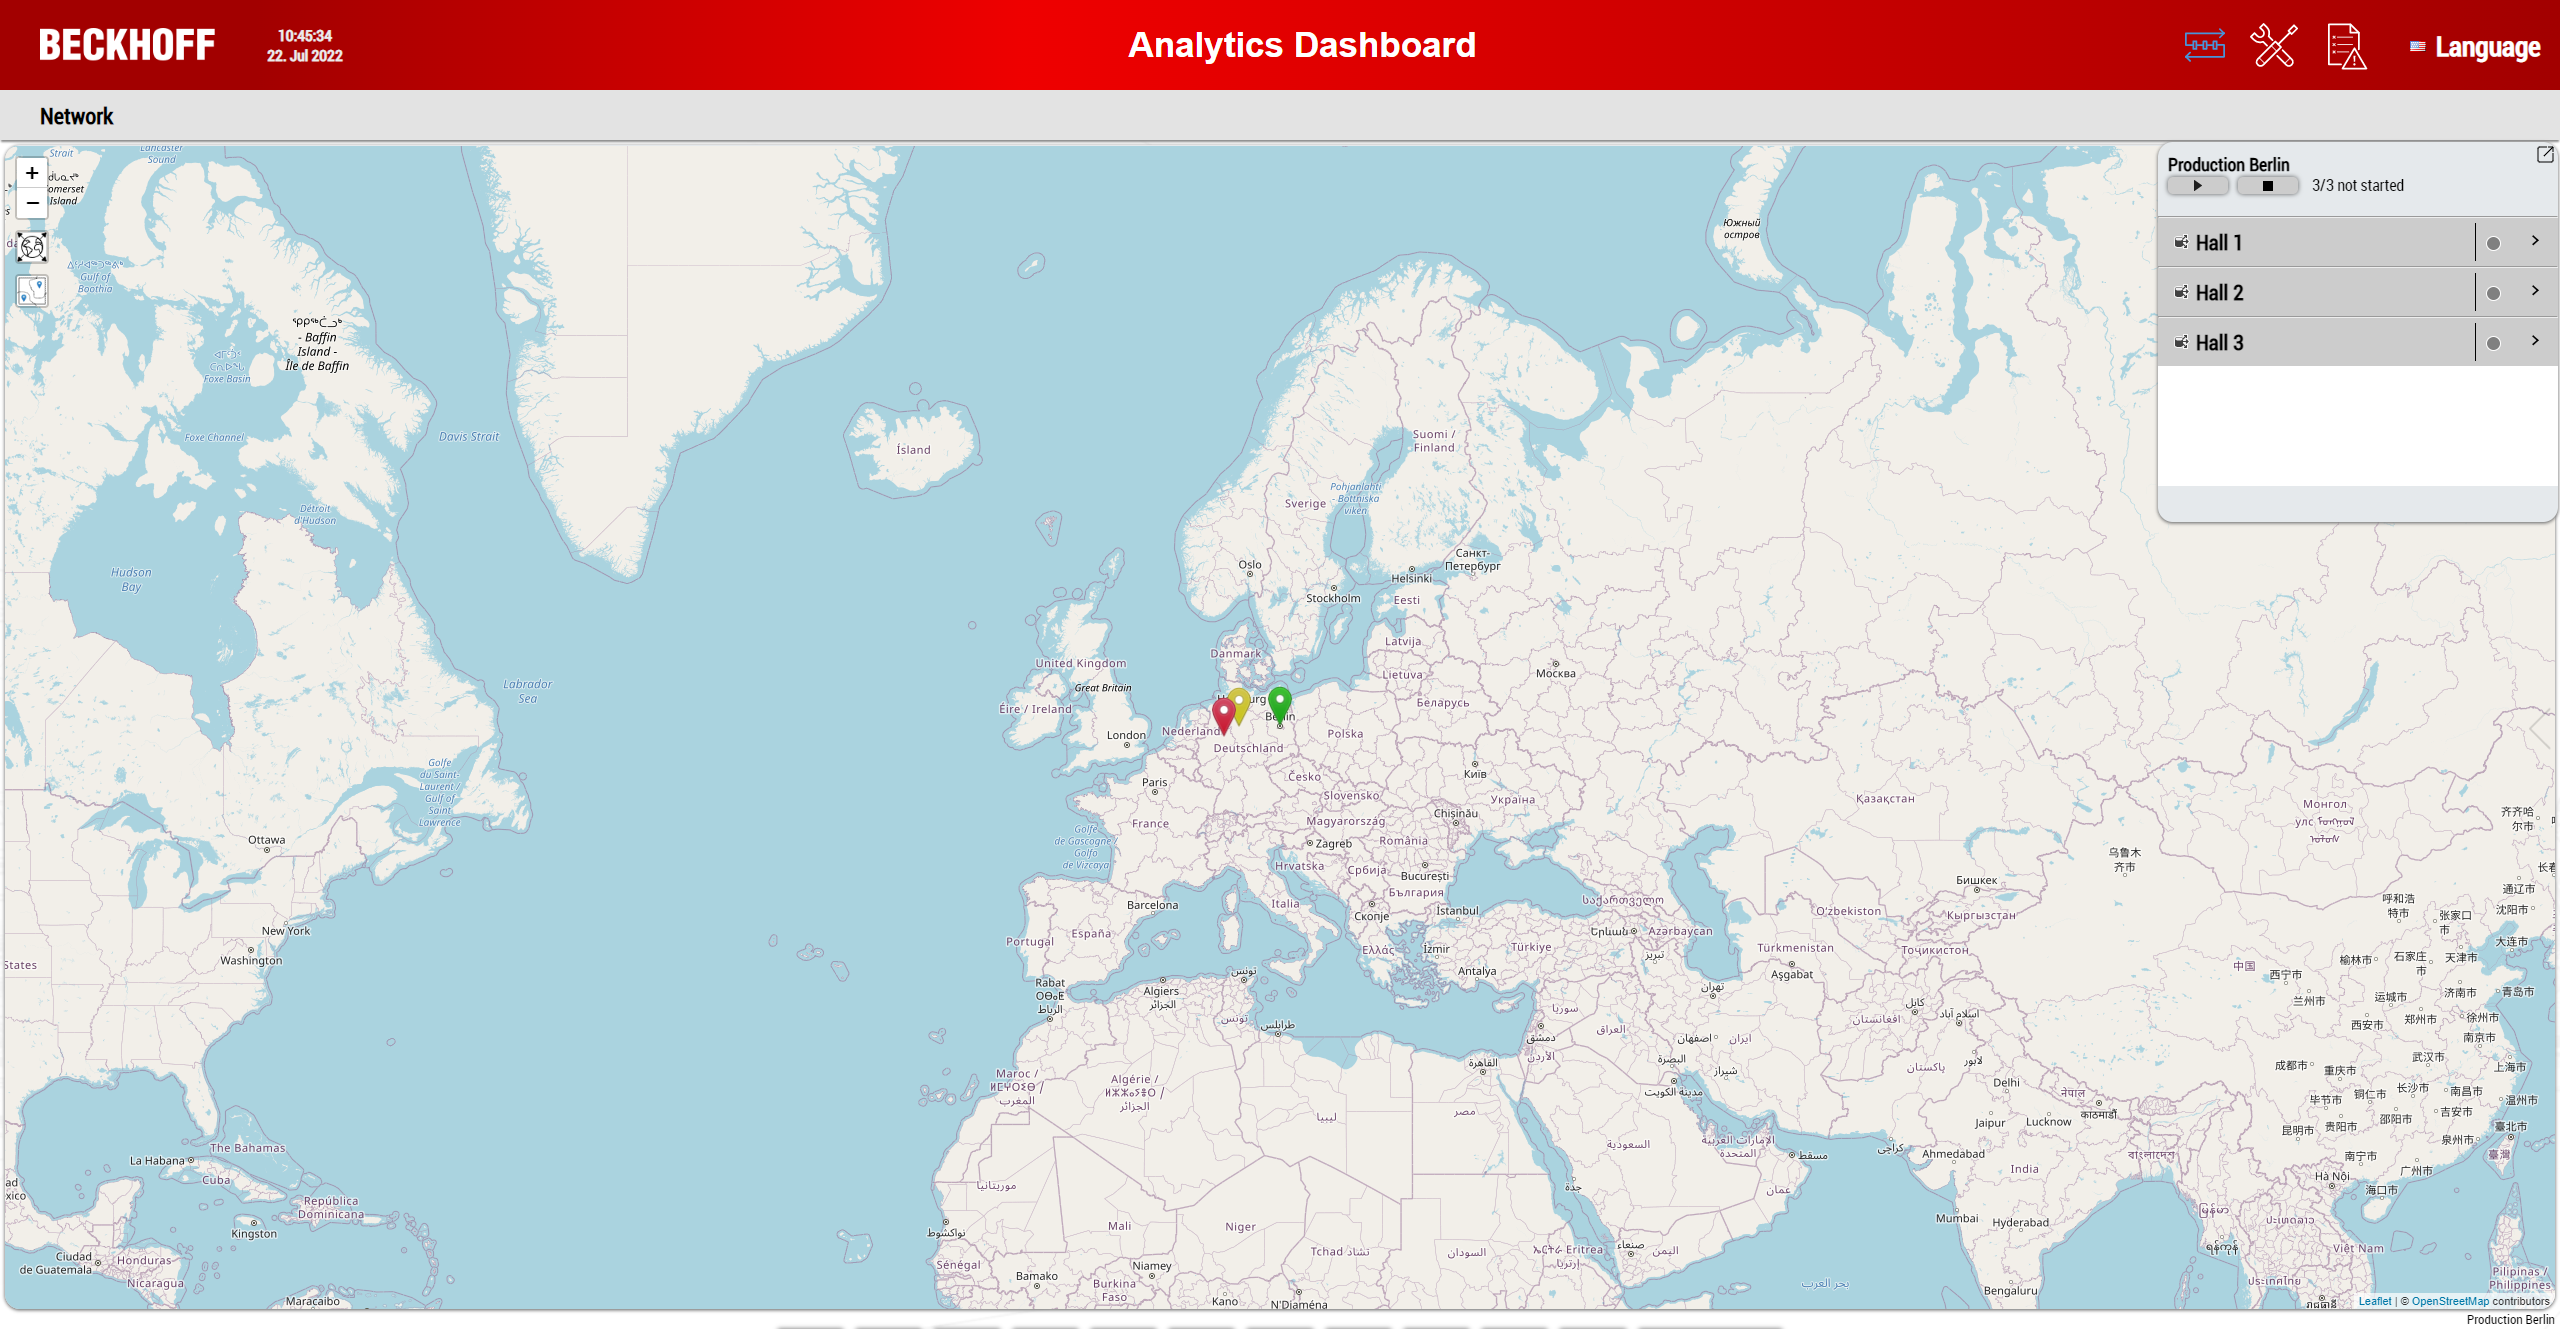Image resolution: width=2560 pixels, height=1329 pixels.
Task: Click the Network section header
Action: 74,113
